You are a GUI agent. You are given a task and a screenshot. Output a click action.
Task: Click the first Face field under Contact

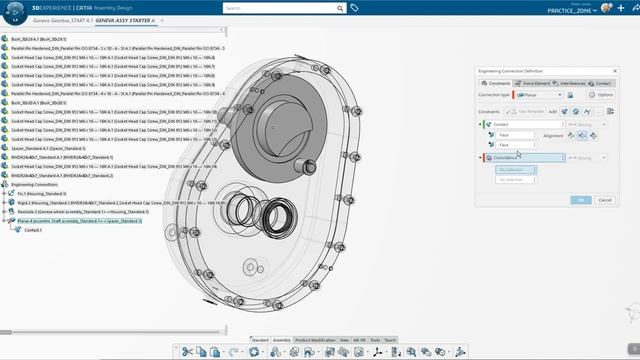[x=515, y=135]
